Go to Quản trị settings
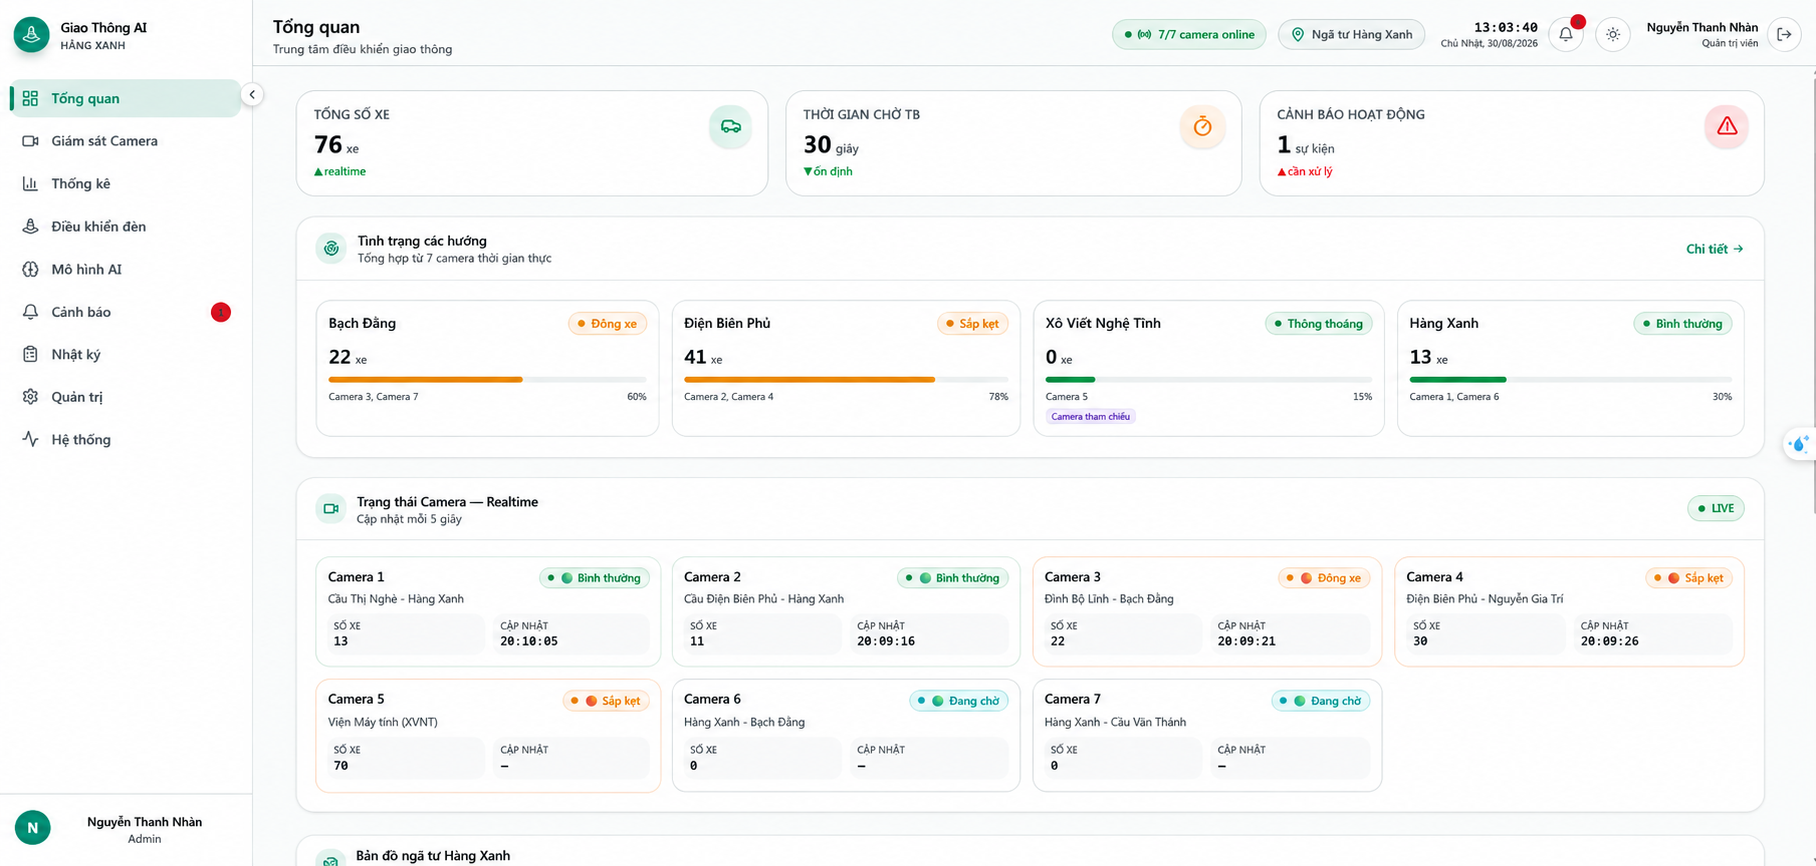 click(125, 397)
